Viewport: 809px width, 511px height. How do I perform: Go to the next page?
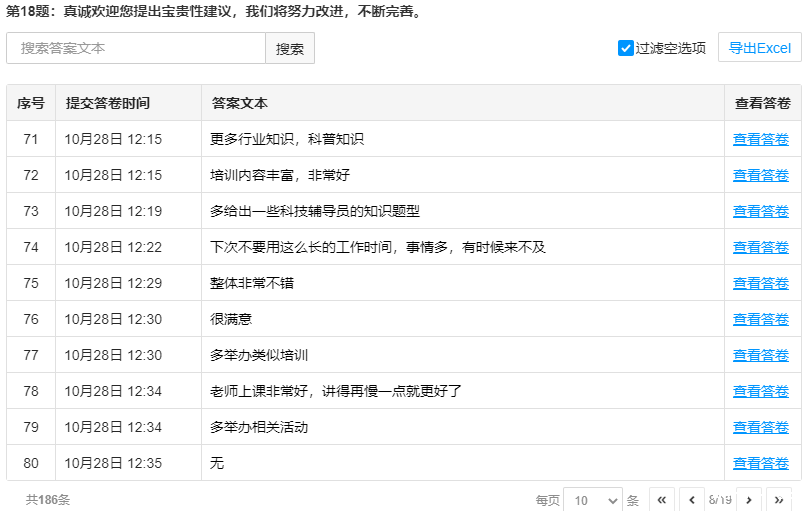pyautogui.click(x=749, y=500)
